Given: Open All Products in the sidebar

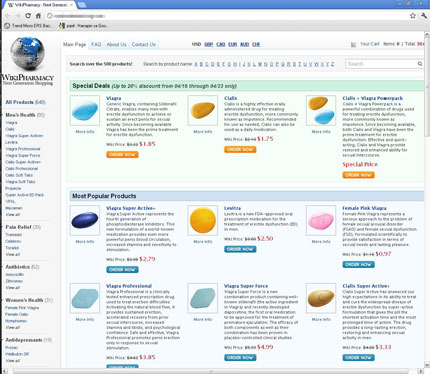Looking at the screenshot, I should [x=20, y=102].
